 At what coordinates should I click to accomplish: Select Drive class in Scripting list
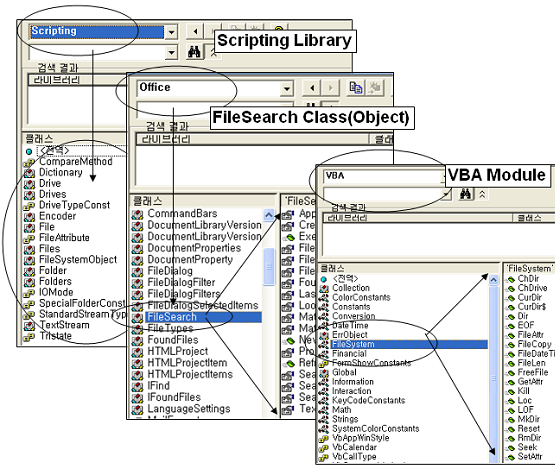pos(50,184)
